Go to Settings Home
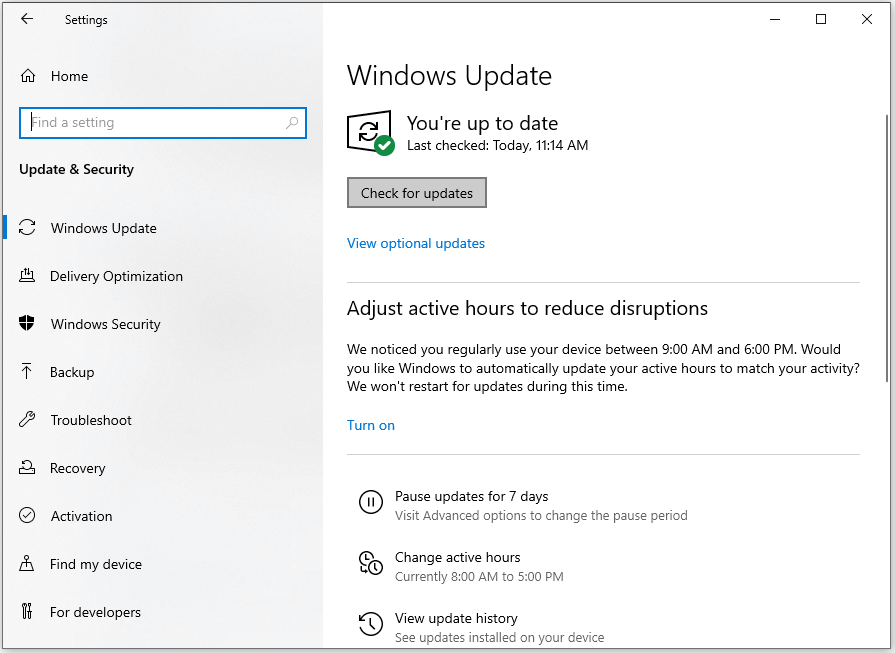The image size is (895, 653). [x=70, y=76]
